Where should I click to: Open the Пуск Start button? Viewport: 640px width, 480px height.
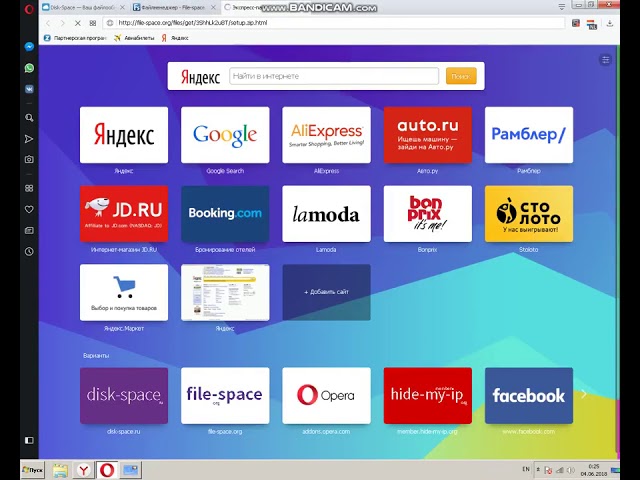[33, 470]
